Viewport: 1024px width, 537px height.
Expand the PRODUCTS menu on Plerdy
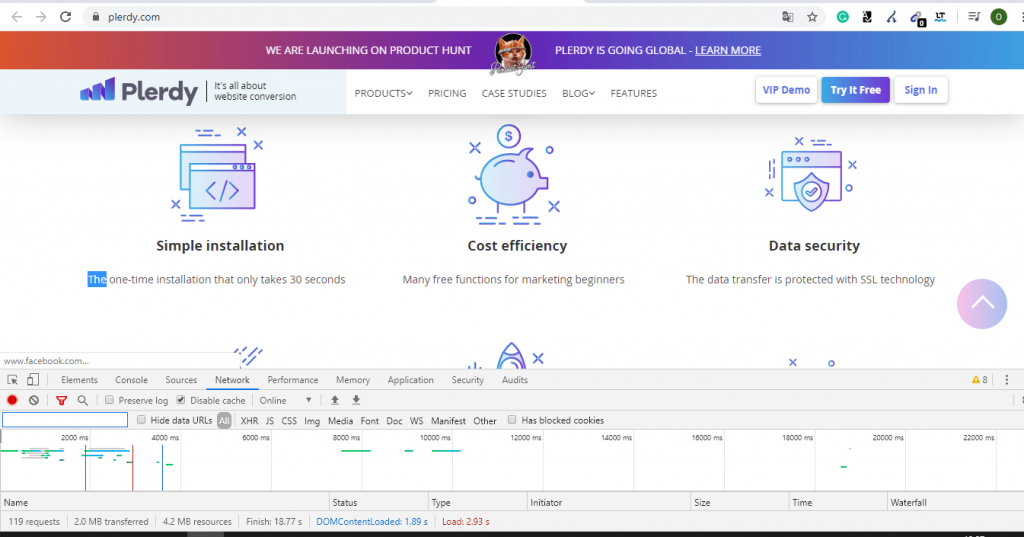pos(383,93)
